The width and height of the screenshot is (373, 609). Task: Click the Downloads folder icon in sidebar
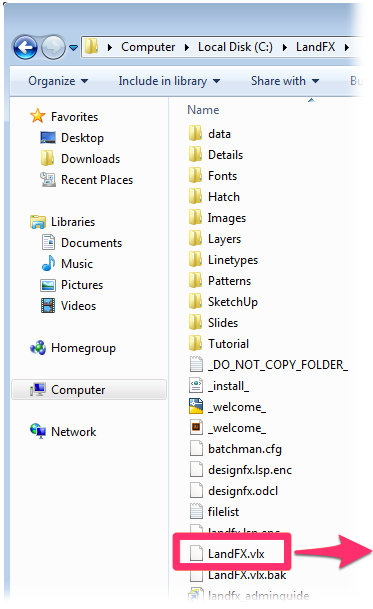click(47, 158)
